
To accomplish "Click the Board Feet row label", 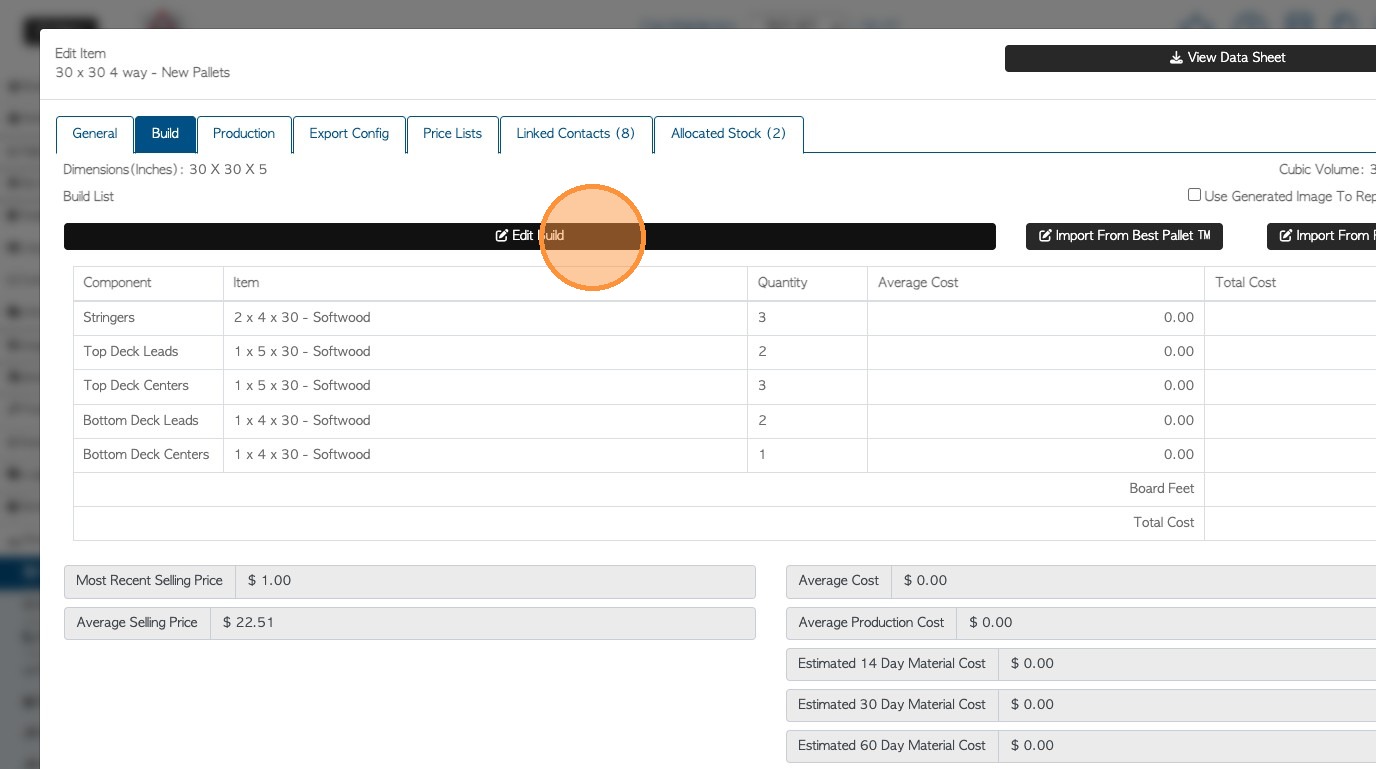I will pyautogui.click(x=1162, y=489).
